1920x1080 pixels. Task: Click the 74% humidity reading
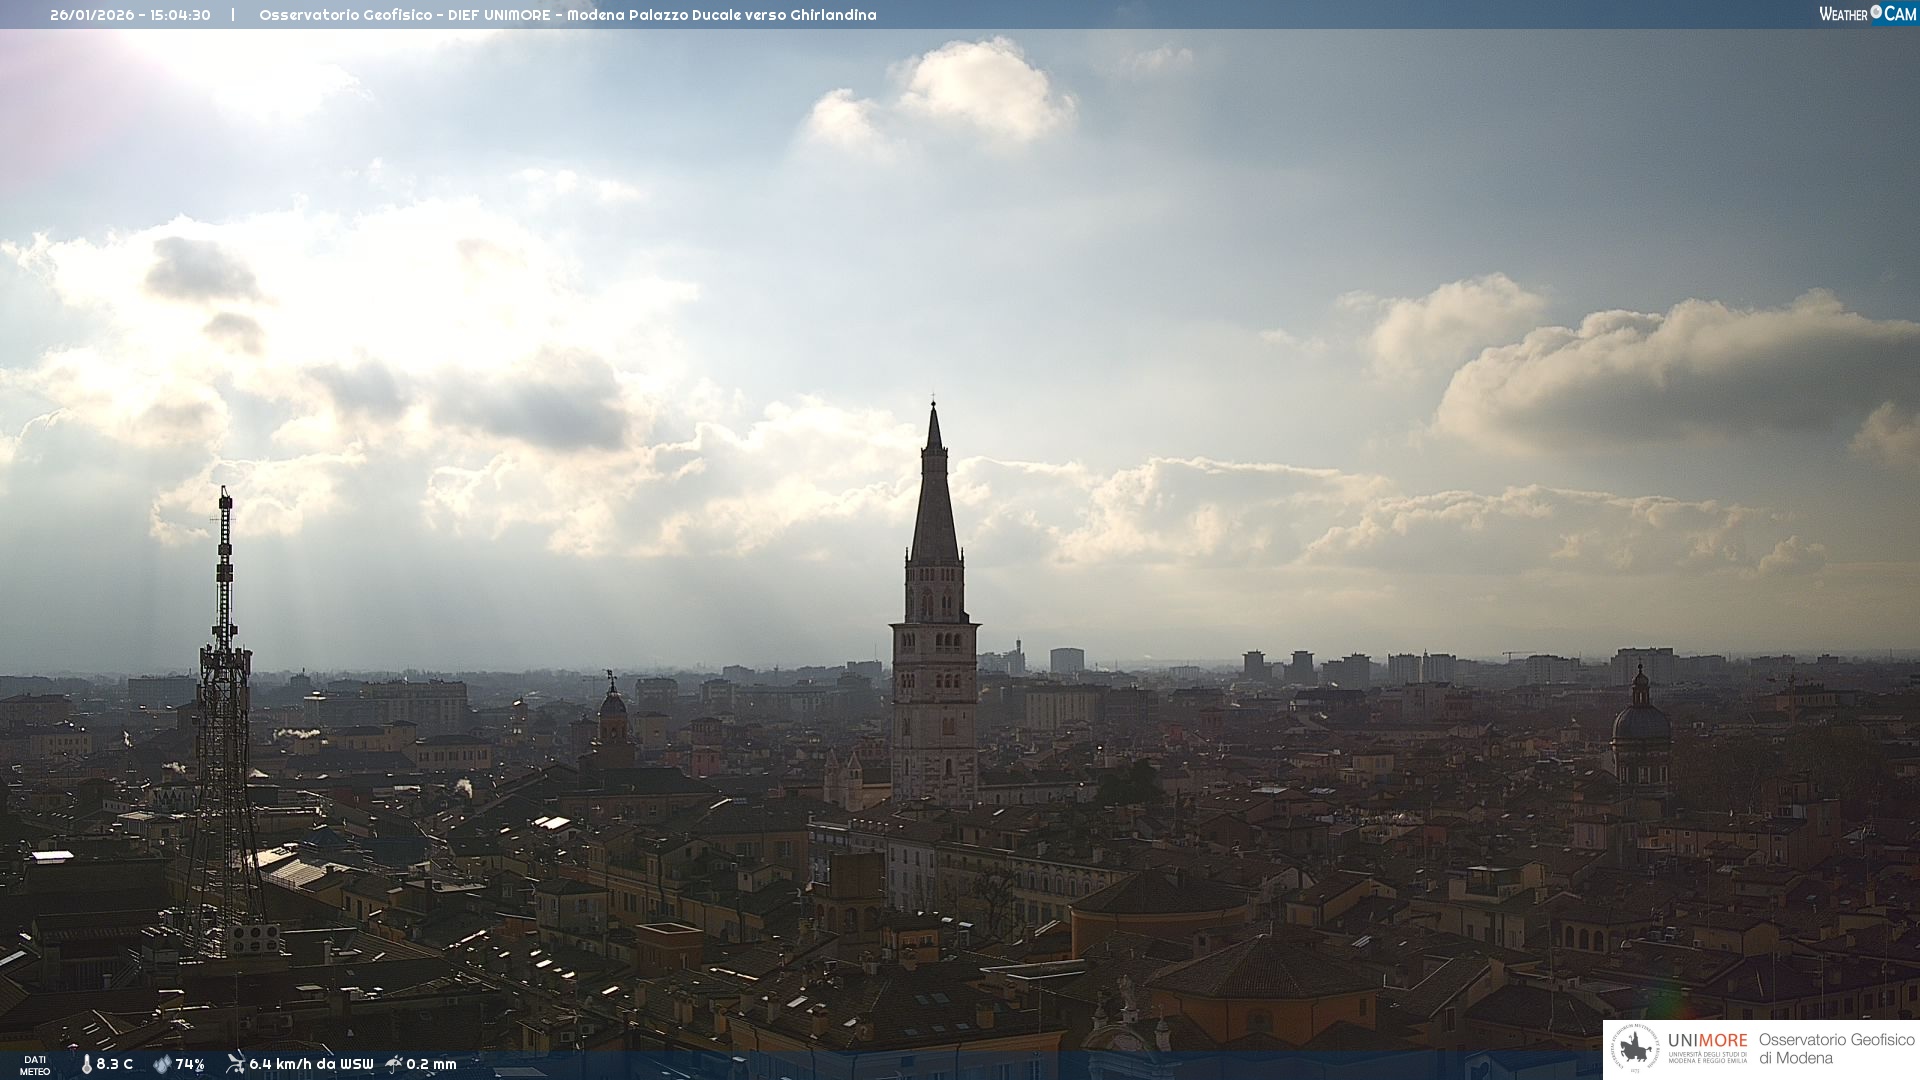coord(190,1064)
